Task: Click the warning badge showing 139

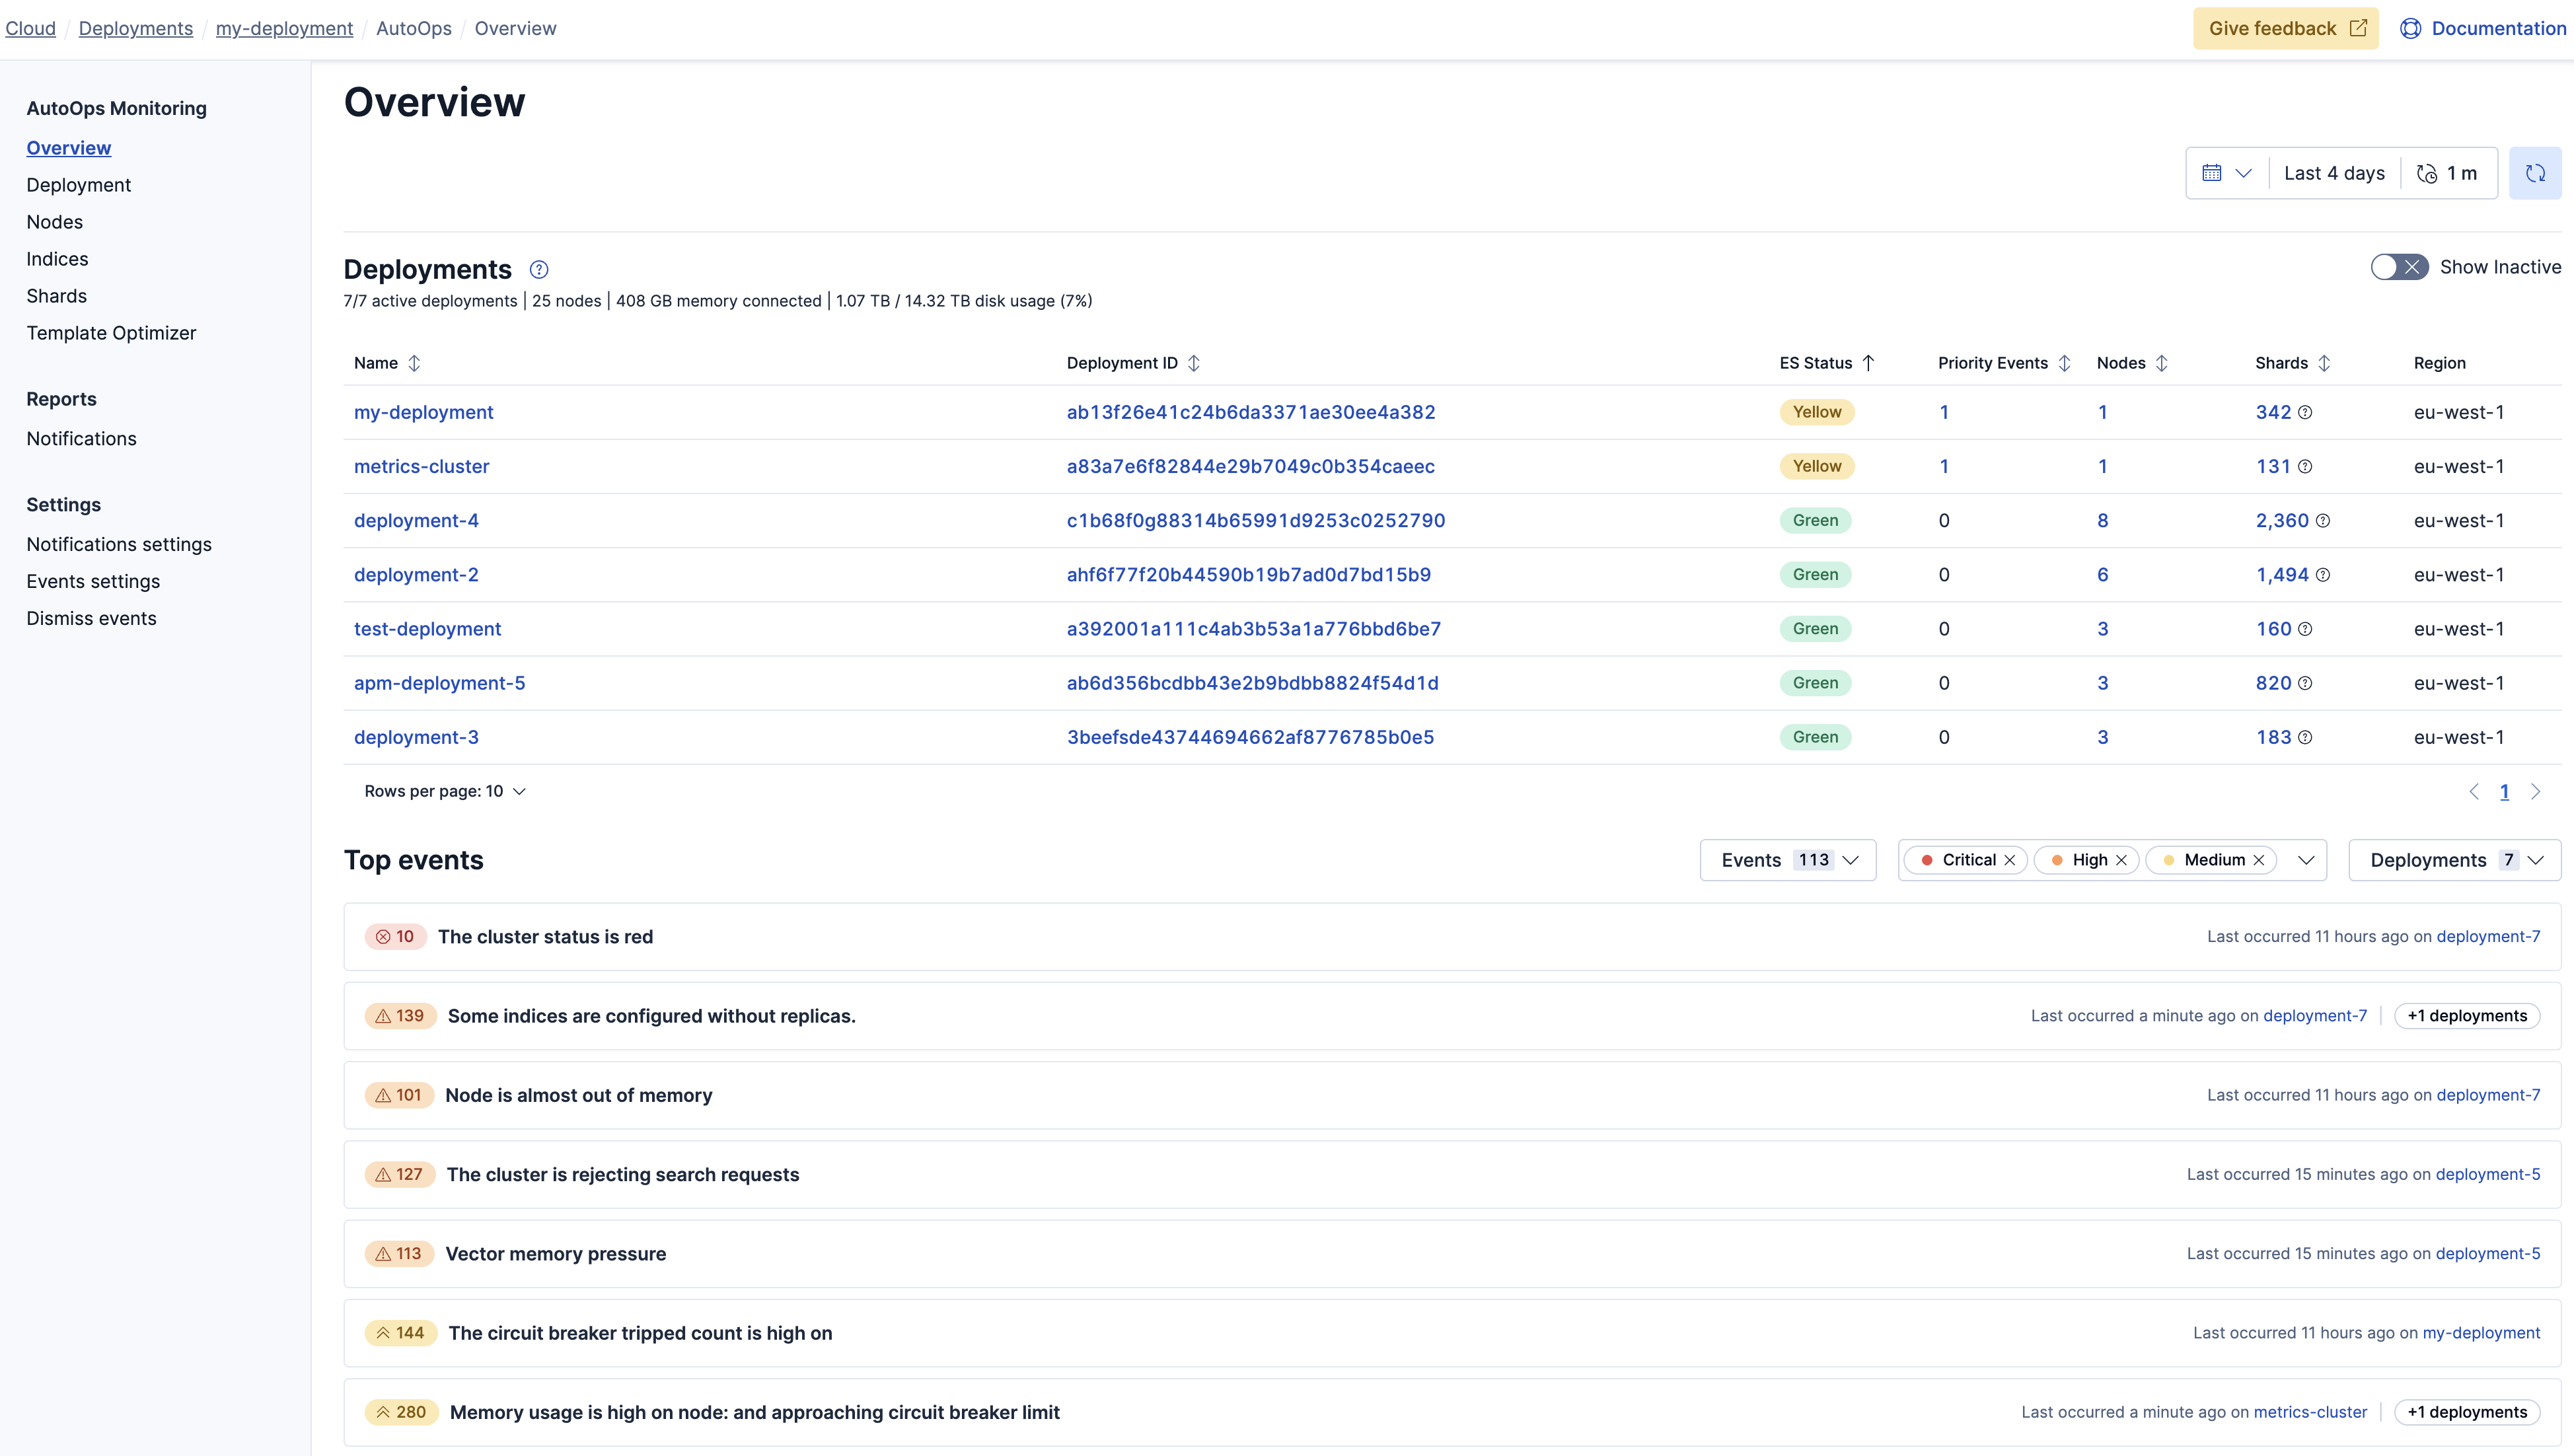Action: [400, 1016]
